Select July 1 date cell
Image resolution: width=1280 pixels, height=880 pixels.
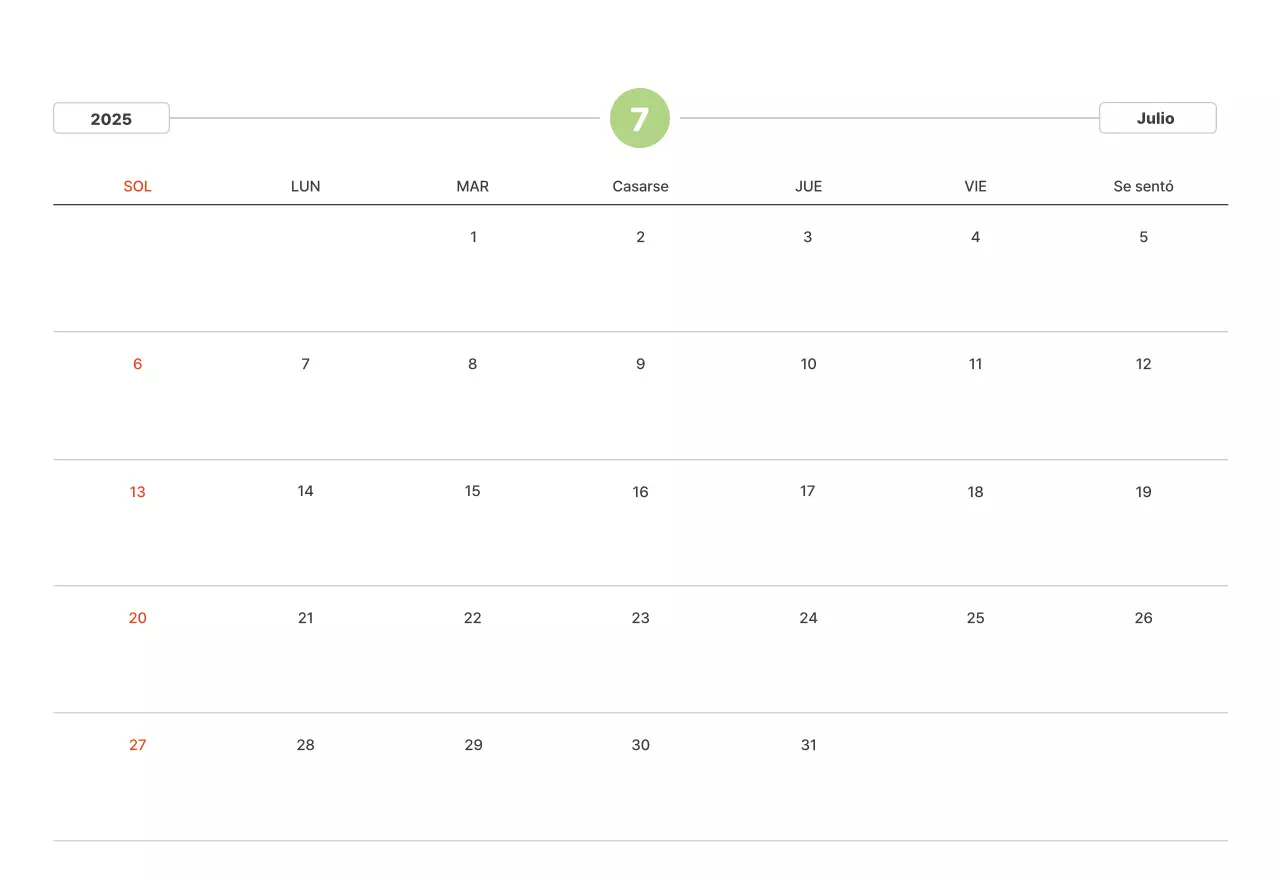tap(473, 237)
